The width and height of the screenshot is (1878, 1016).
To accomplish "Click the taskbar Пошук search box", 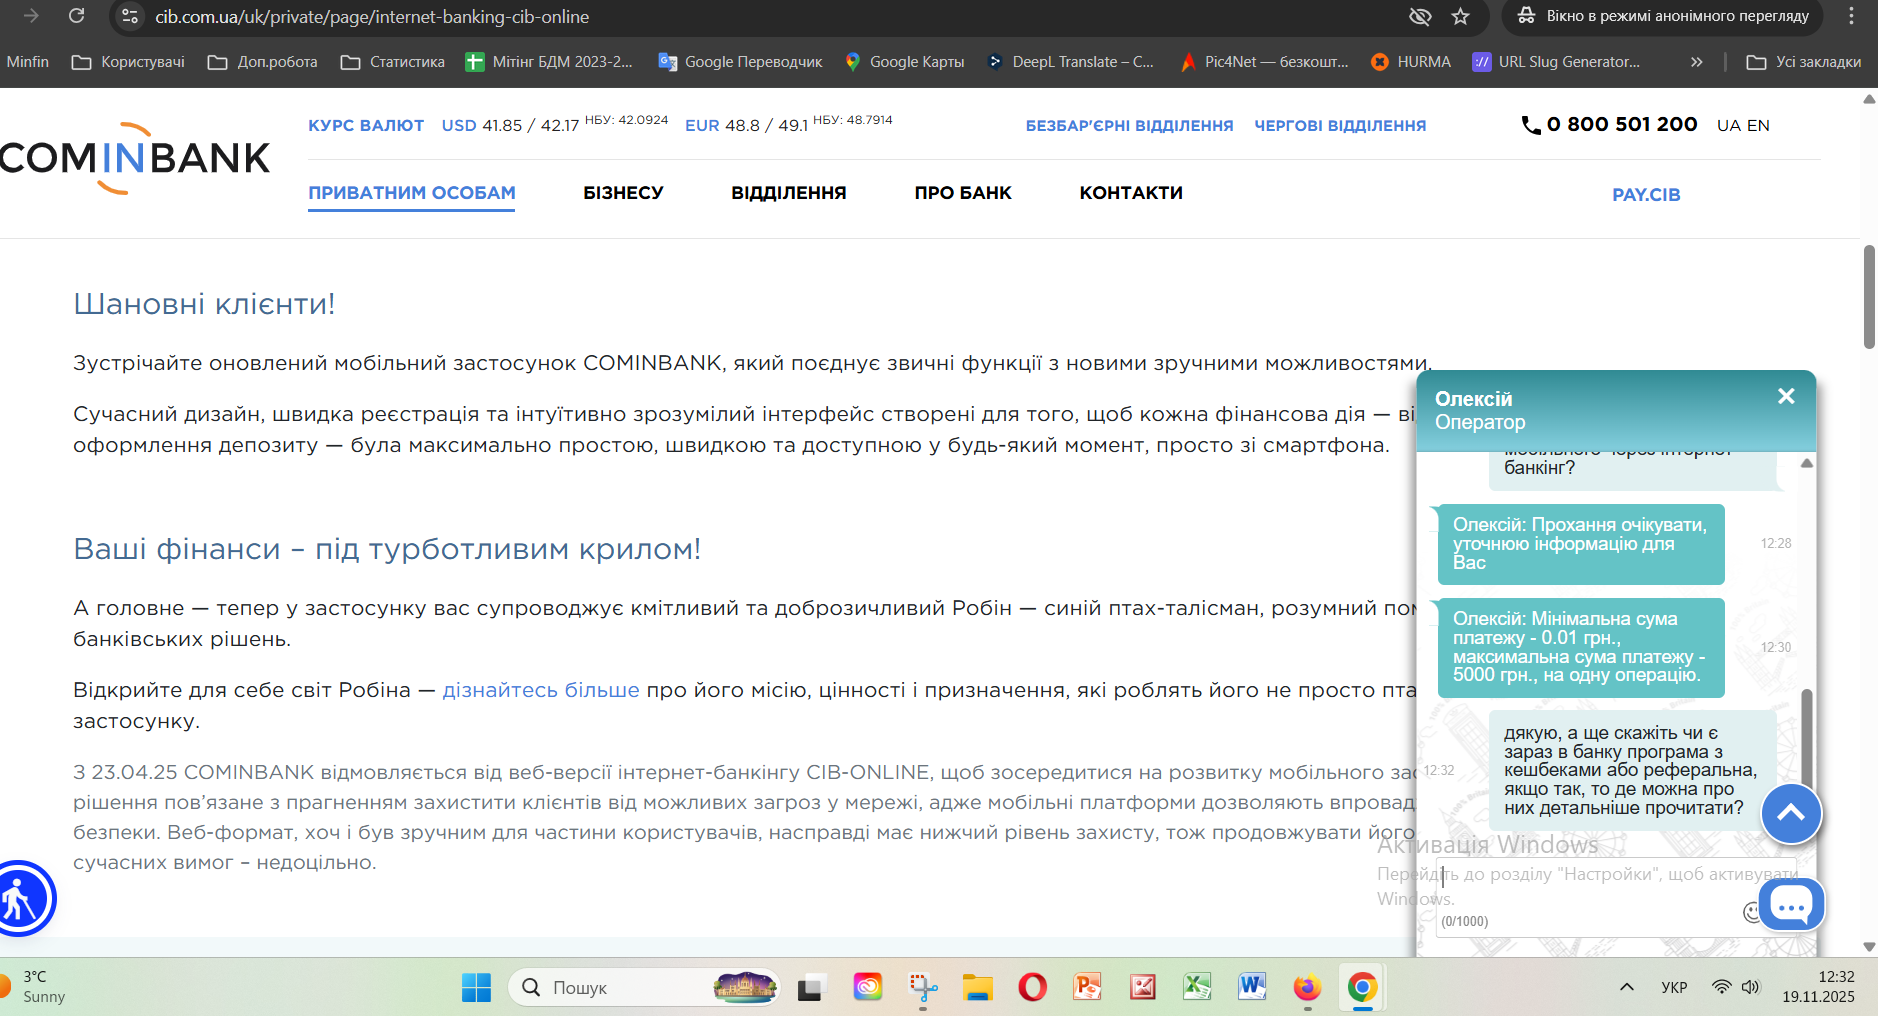I will (645, 987).
